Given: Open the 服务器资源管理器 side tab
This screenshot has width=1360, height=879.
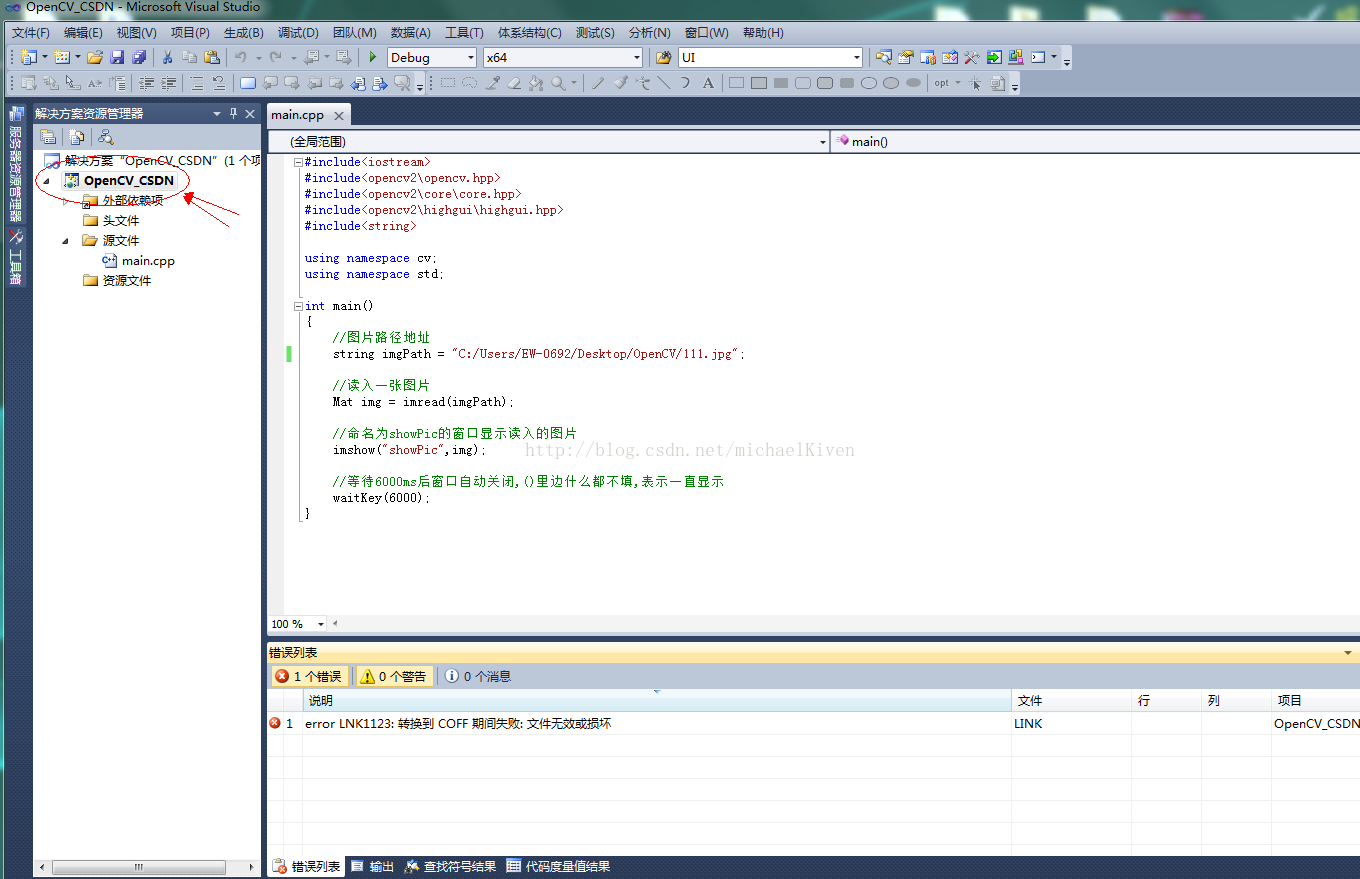Looking at the screenshot, I should coord(15,164).
